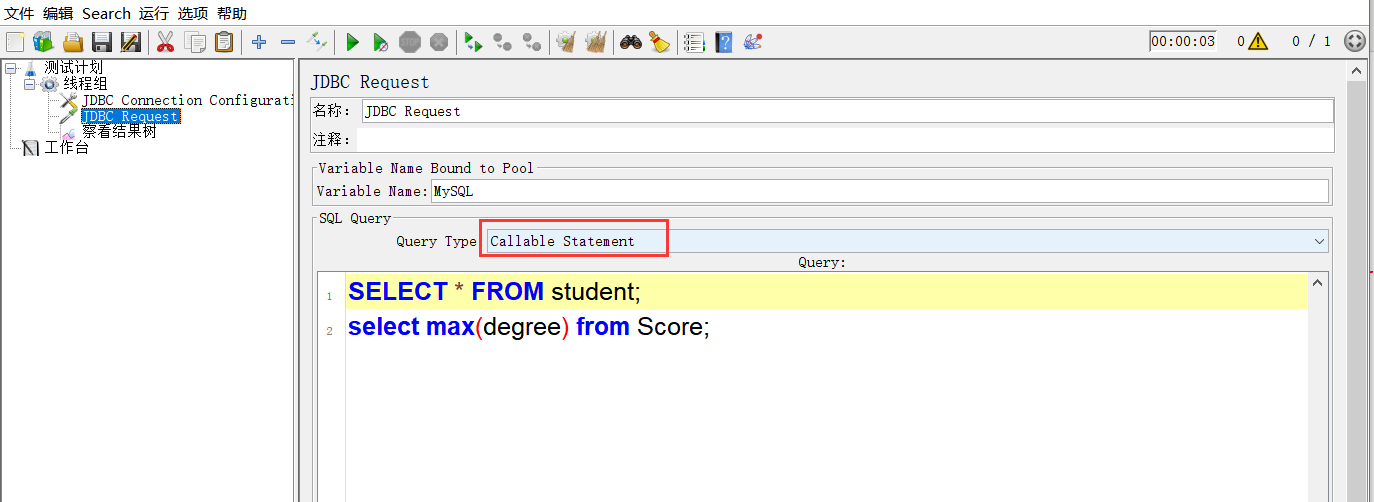Open the 选项 menu
This screenshot has height=502, width=1374.
click(x=193, y=13)
